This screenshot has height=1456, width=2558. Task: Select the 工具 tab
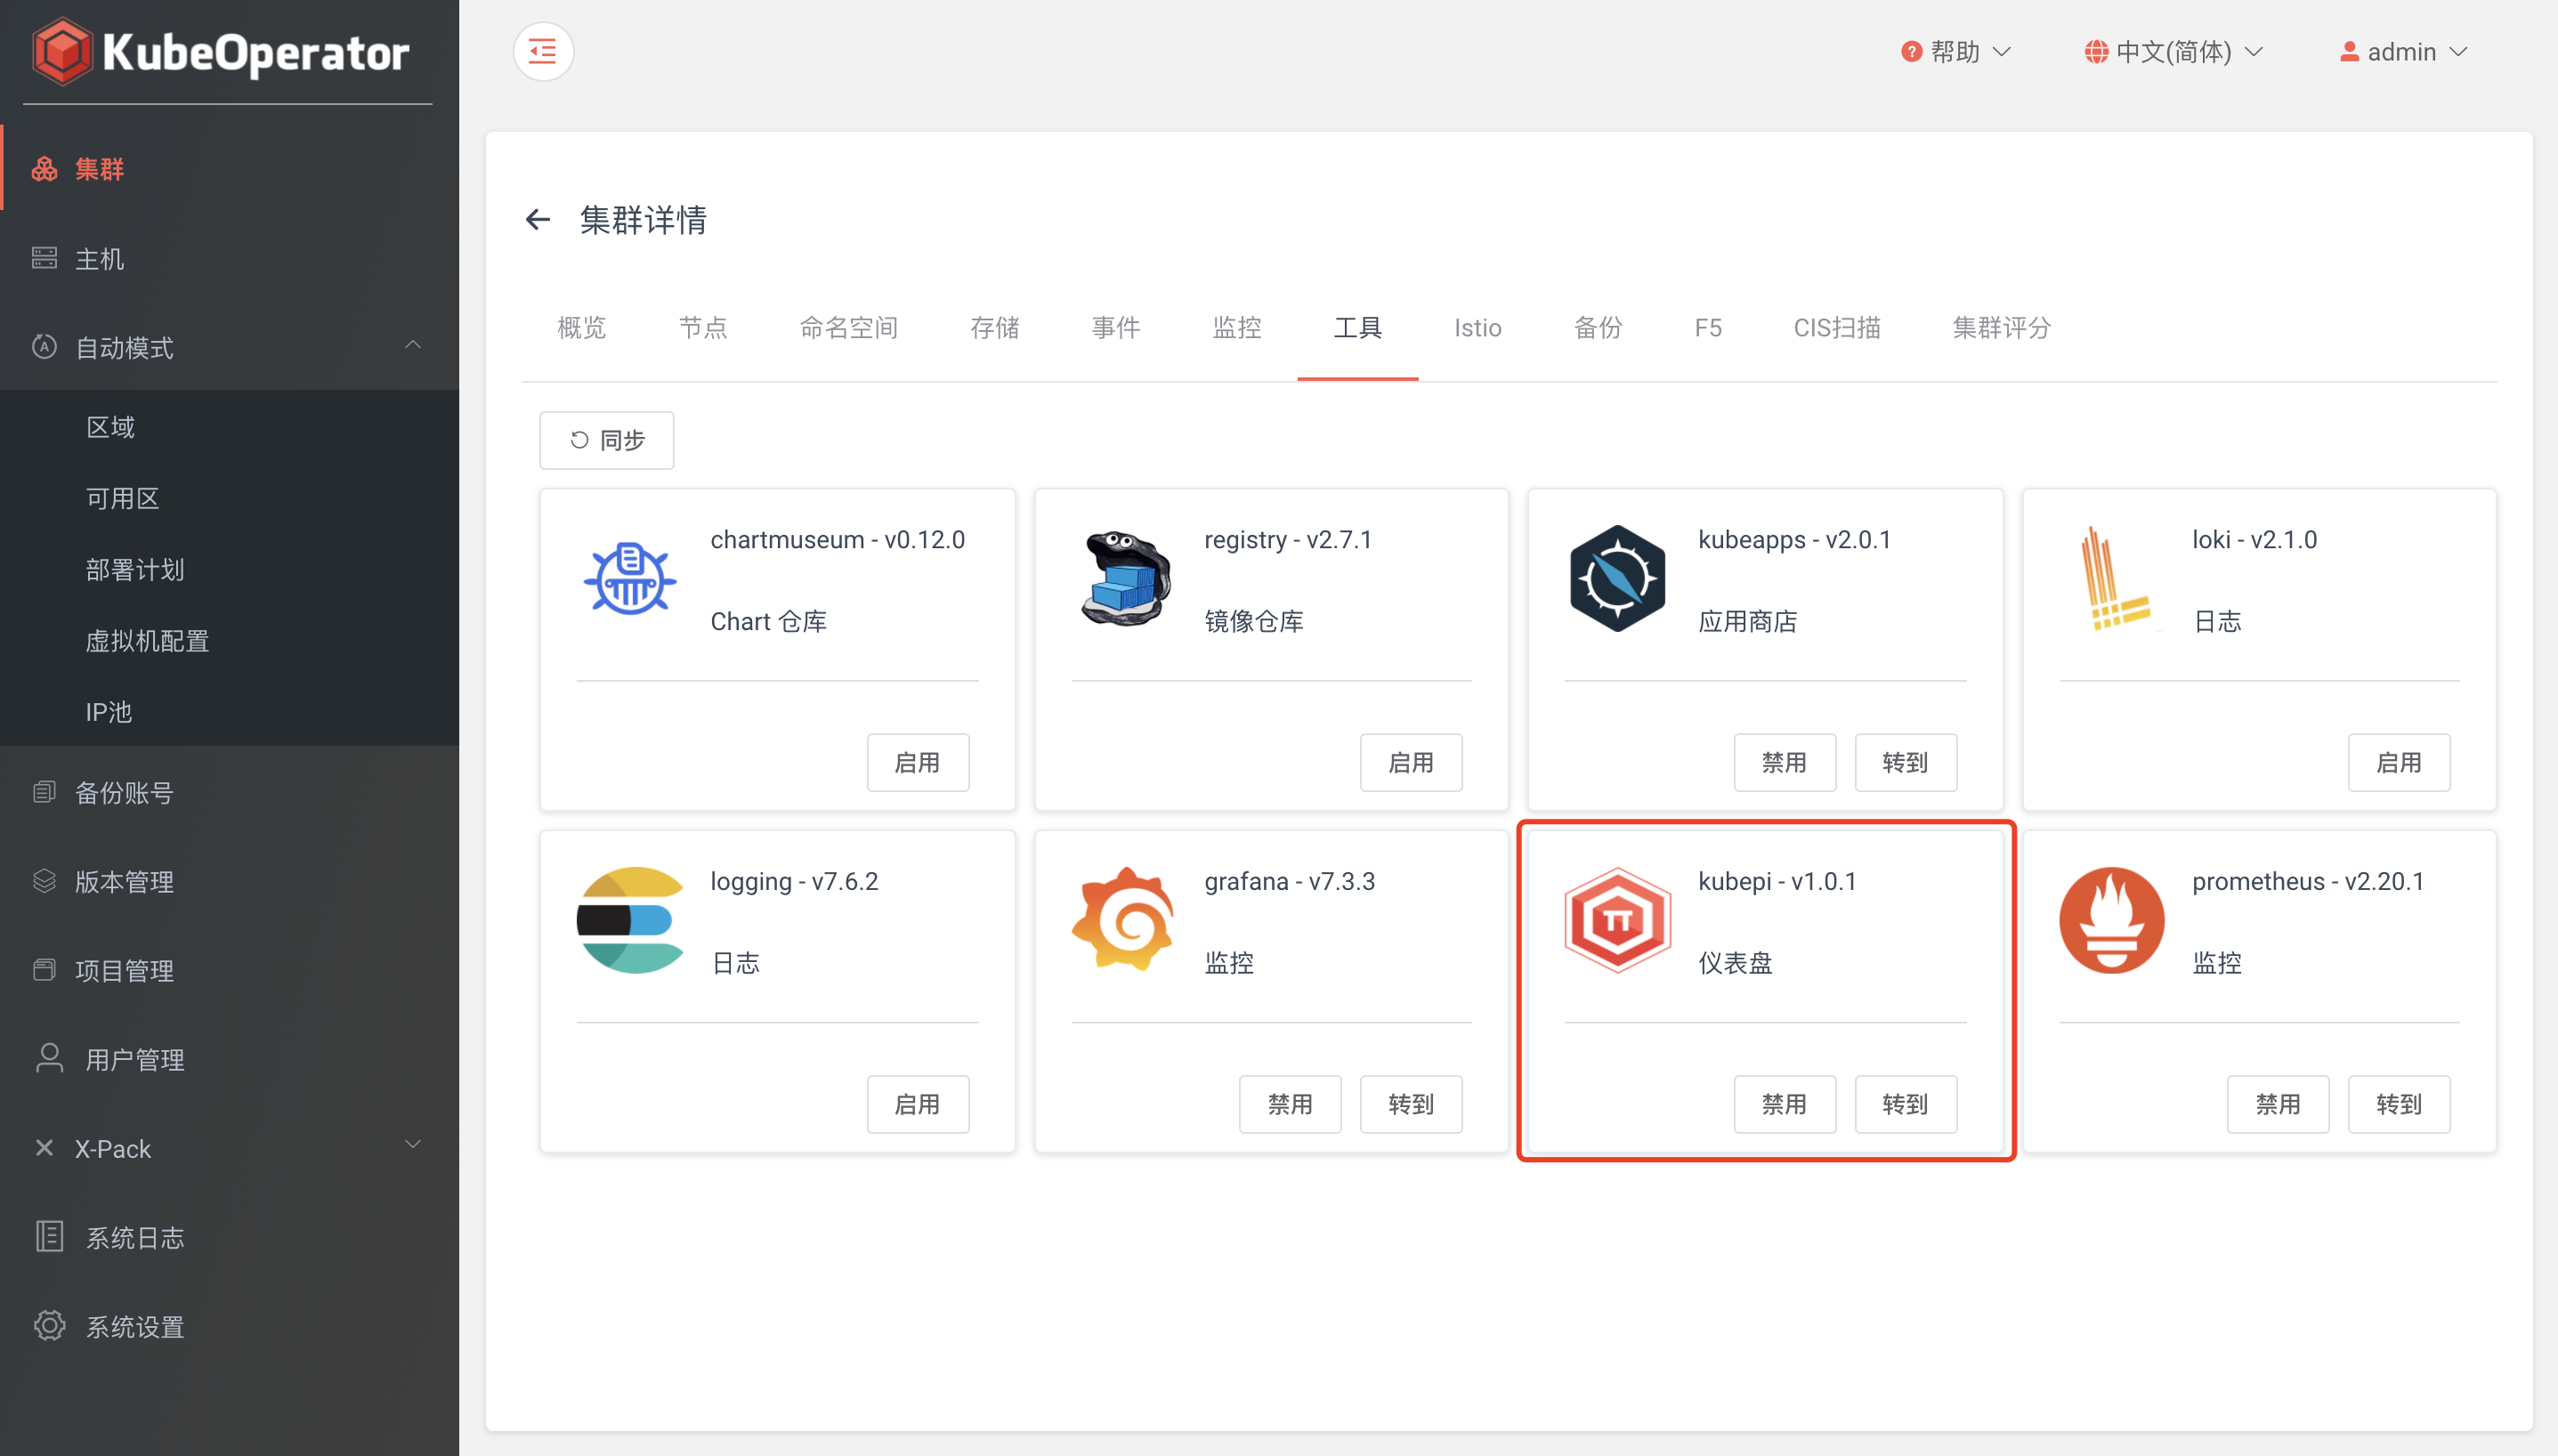(x=1358, y=328)
